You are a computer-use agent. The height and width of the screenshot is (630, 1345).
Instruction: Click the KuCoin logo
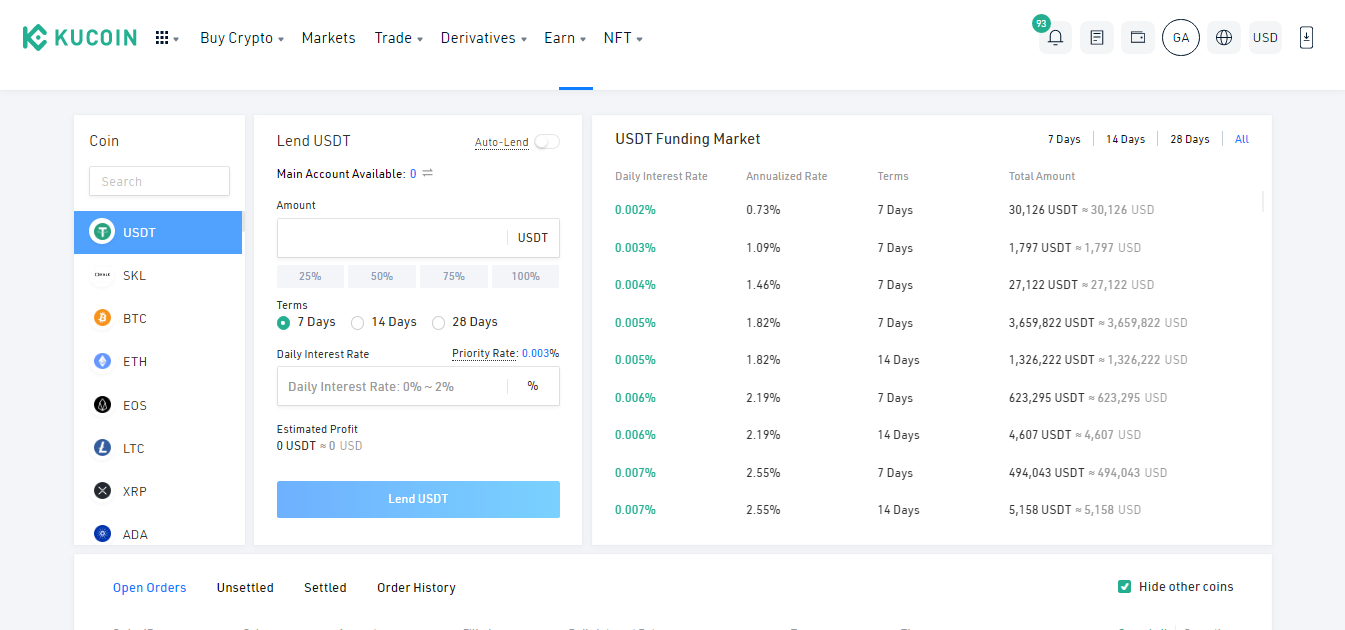(x=80, y=38)
